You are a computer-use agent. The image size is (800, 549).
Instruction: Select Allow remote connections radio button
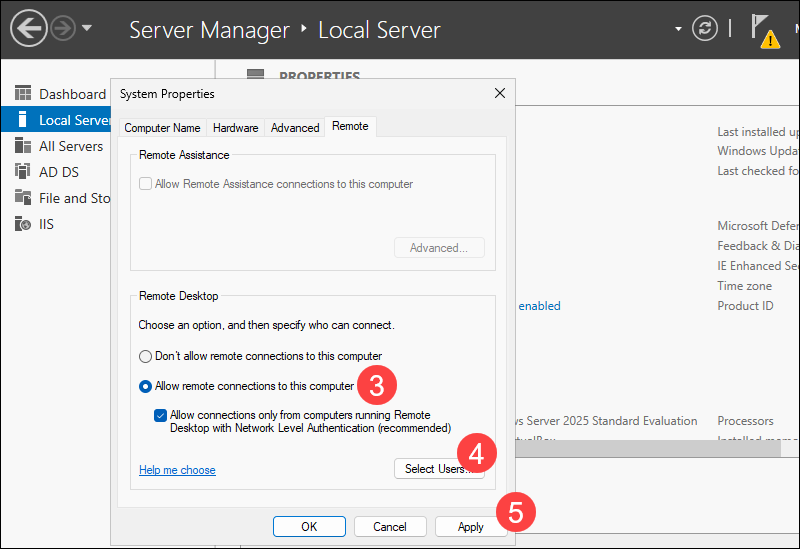146,386
